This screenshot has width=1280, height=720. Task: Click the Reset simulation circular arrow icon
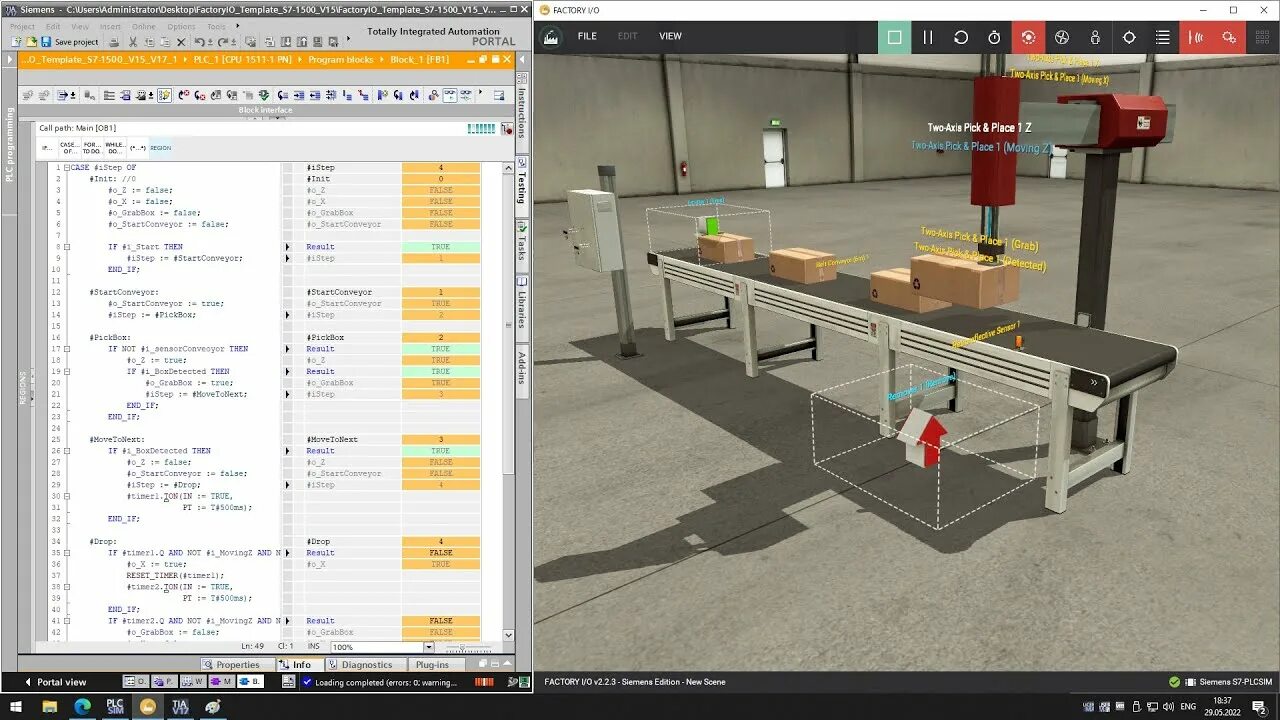pos(961,37)
